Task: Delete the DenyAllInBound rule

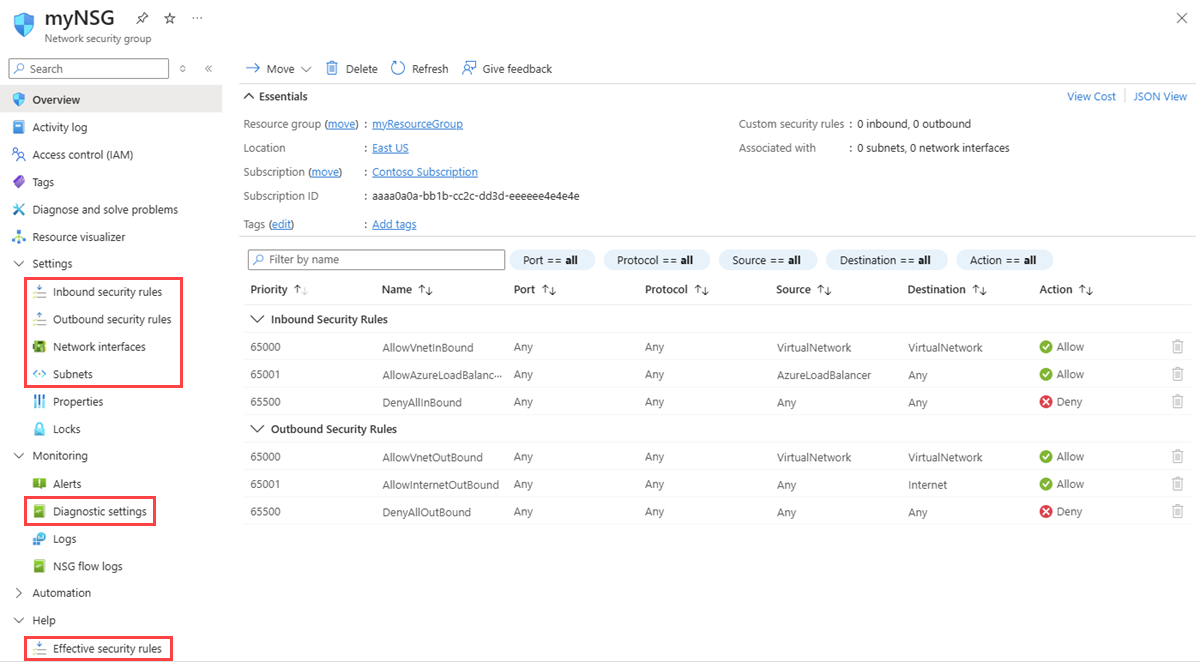Action: click(x=1178, y=401)
